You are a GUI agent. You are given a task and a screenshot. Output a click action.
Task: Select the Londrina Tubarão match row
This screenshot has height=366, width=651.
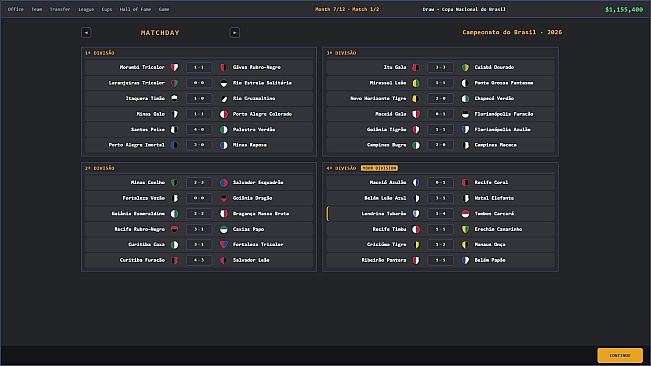click(x=441, y=214)
